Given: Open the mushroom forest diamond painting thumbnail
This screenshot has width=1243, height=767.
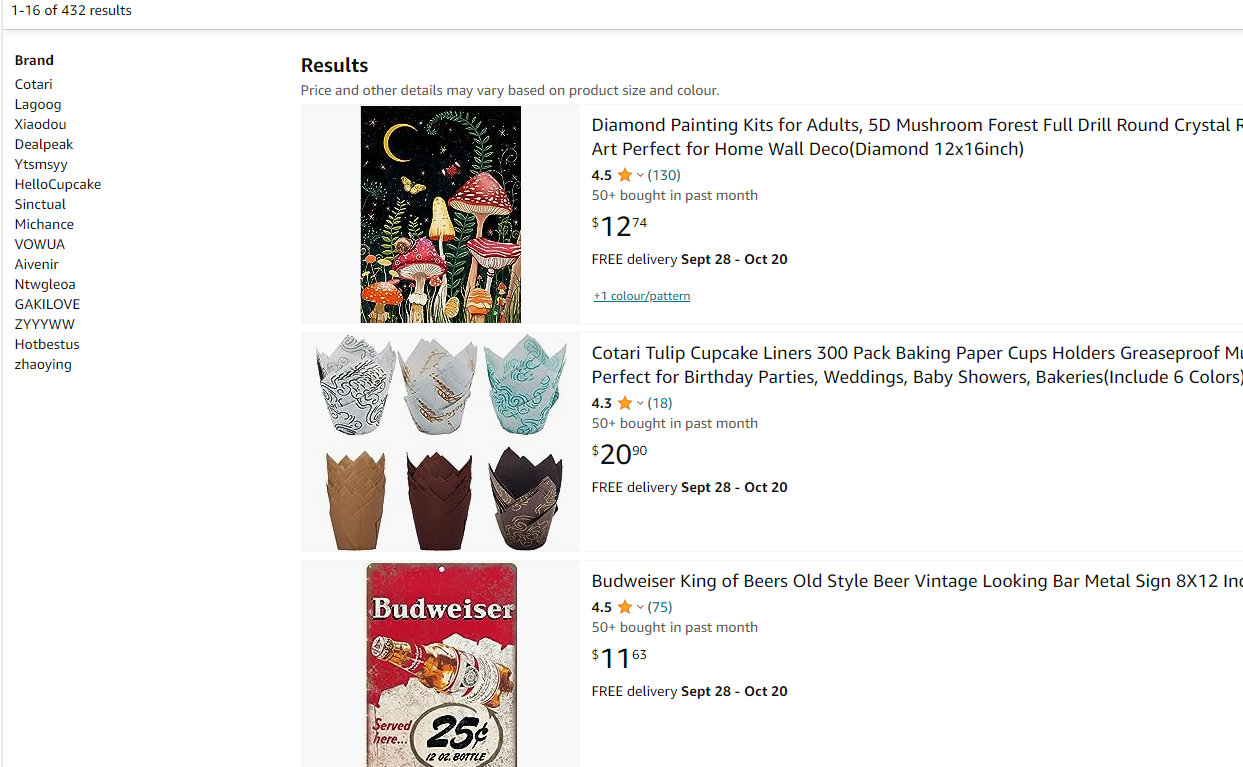Looking at the screenshot, I should [x=440, y=214].
